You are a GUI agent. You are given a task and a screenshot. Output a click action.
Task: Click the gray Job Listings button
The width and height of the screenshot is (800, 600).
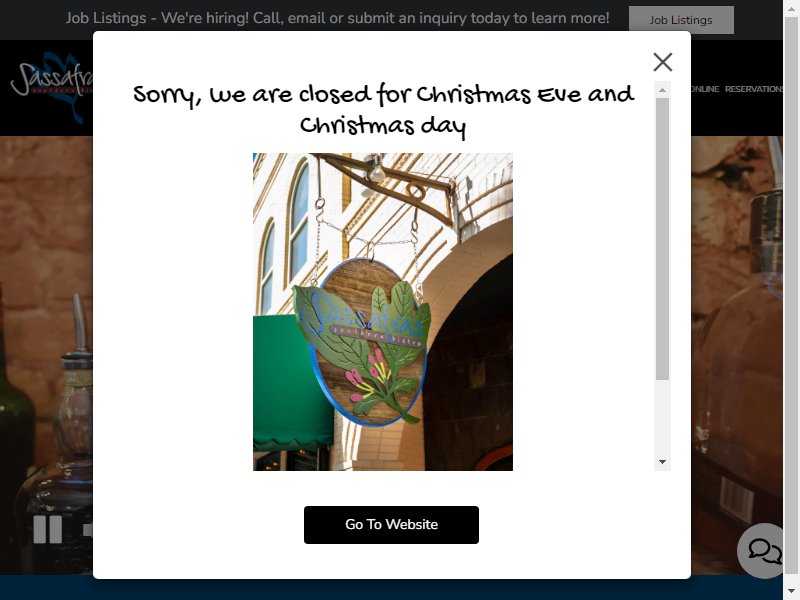pos(681,20)
